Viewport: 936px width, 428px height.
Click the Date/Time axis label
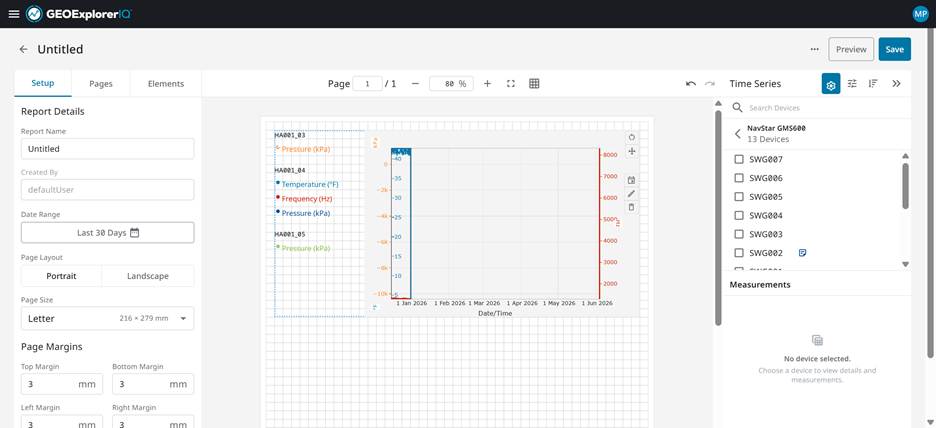(495, 313)
